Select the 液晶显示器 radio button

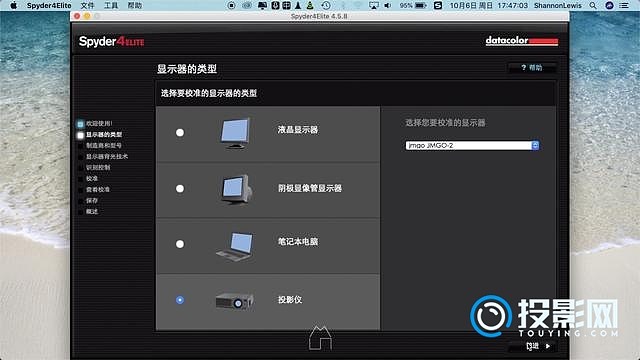(x=180, y=133)
